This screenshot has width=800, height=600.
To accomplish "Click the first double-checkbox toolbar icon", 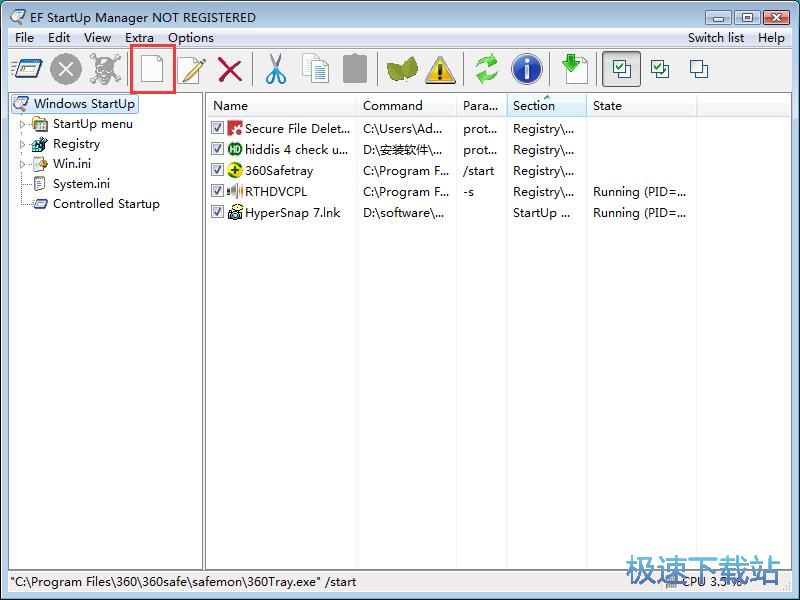I will [621, 69].
